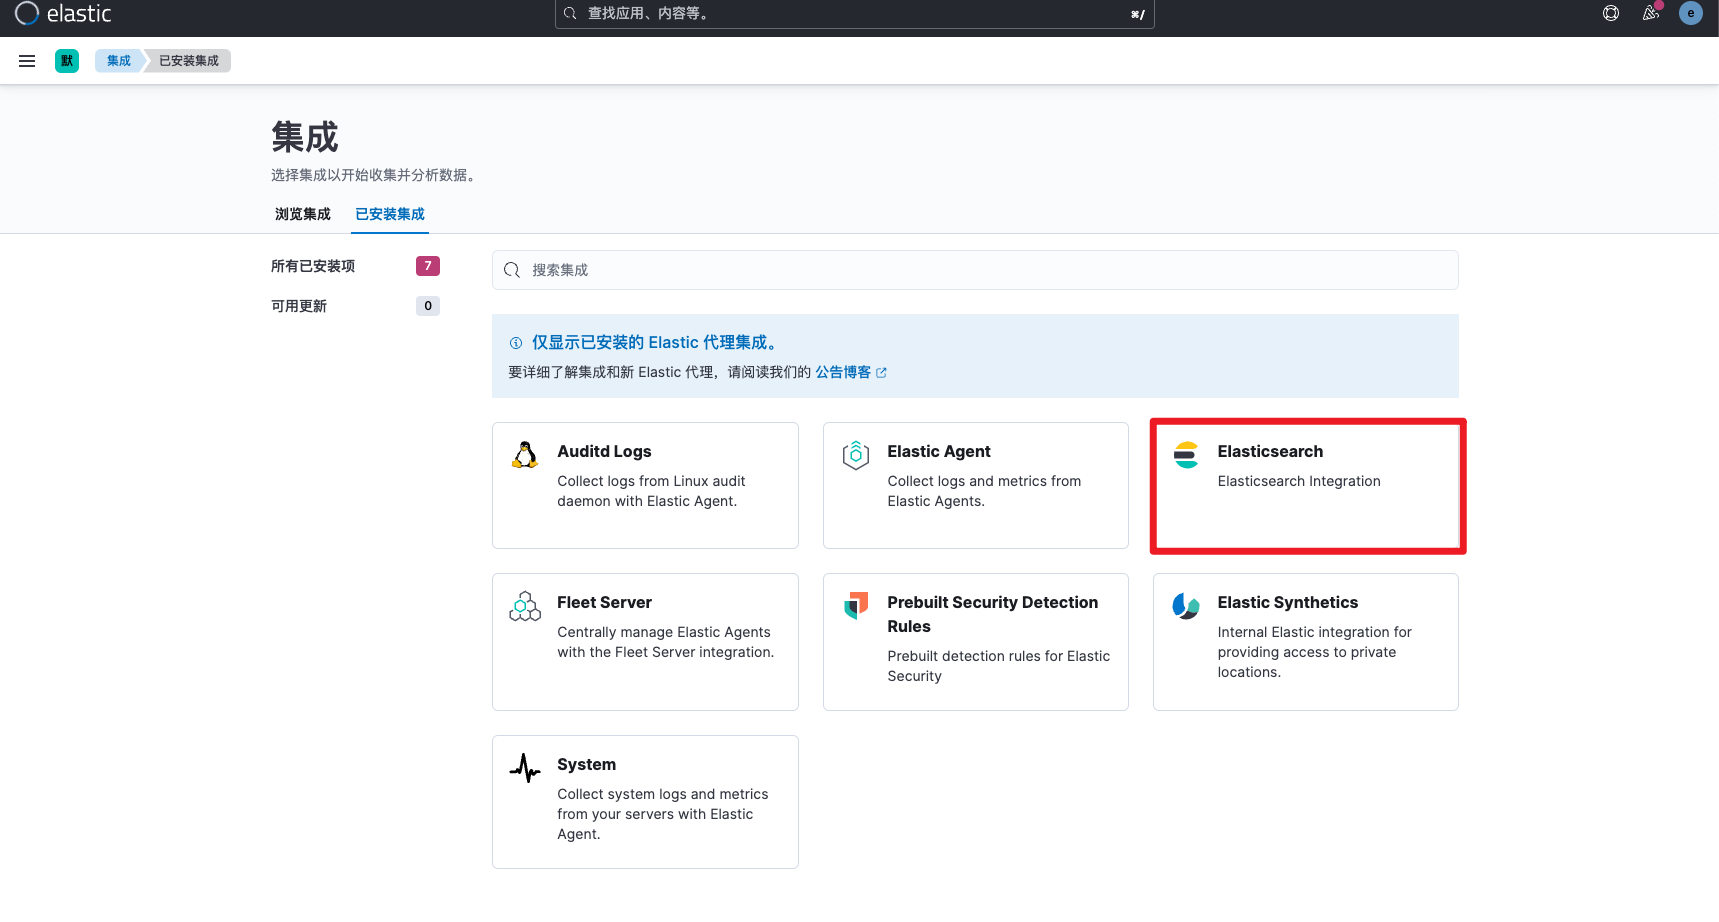Screen dimensions: 1719x922
Task: Click the Prebuilt Security Detection Rules icon
Action: coord(856,605)
